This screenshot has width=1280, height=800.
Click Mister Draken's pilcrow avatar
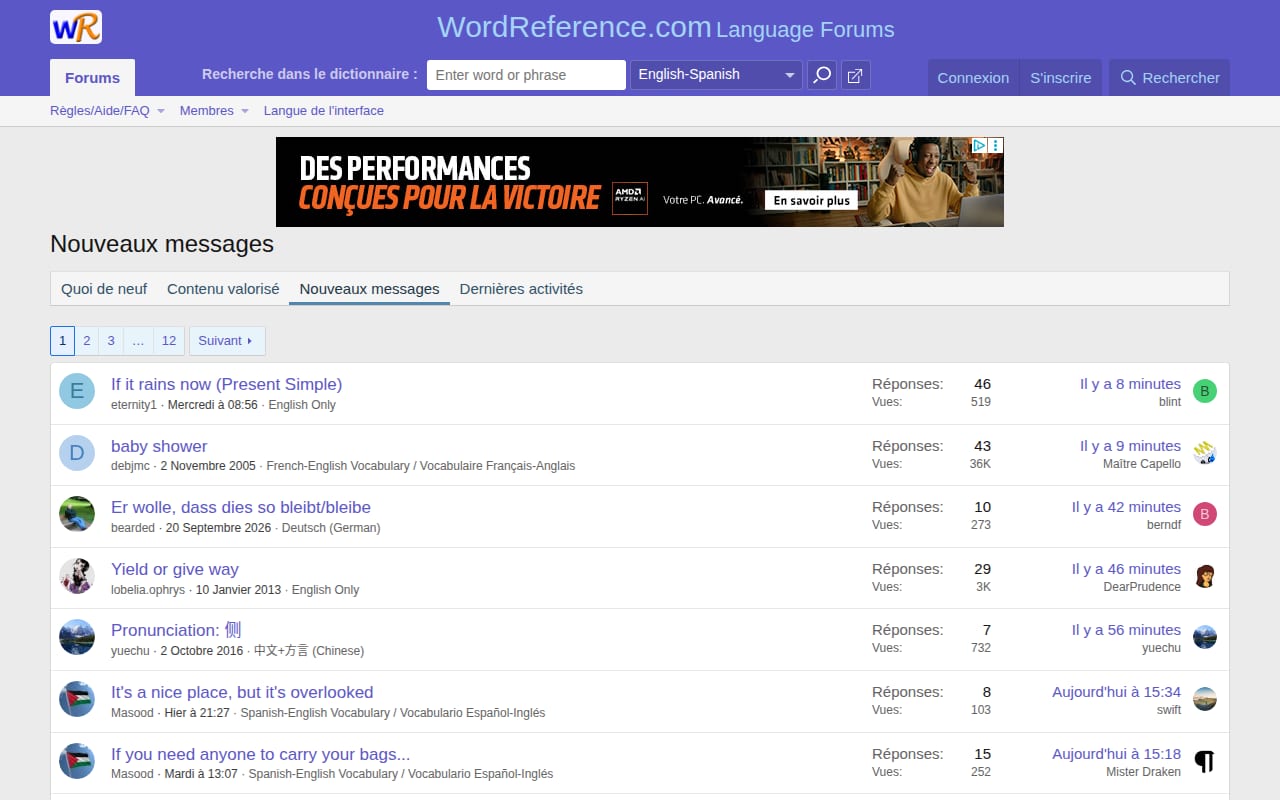1205,762
